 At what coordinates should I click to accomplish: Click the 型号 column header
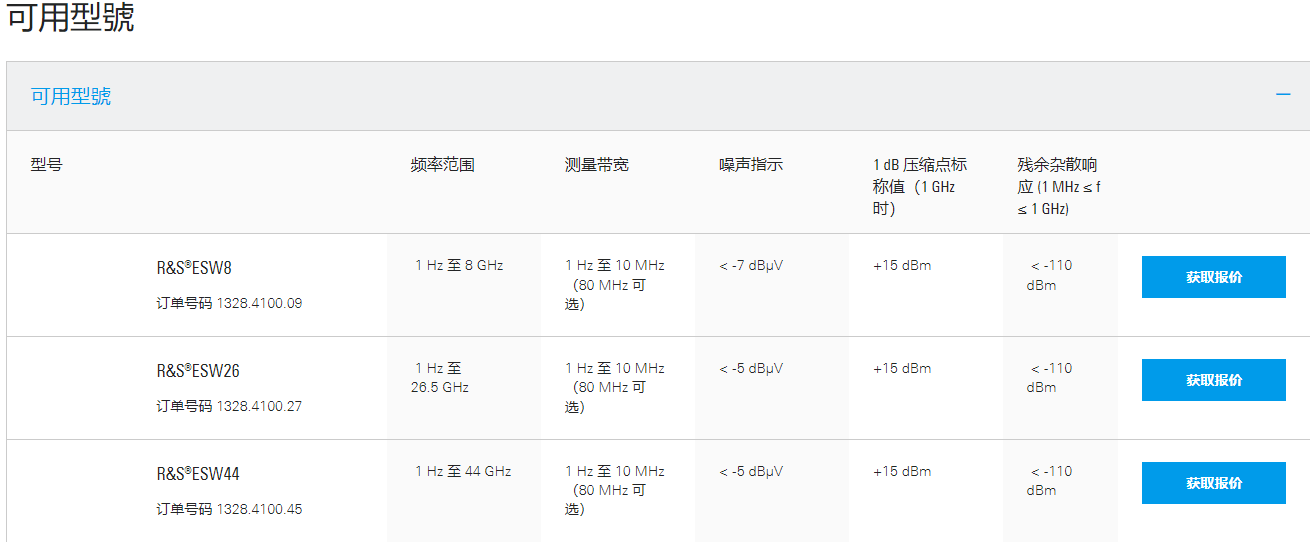47,165
